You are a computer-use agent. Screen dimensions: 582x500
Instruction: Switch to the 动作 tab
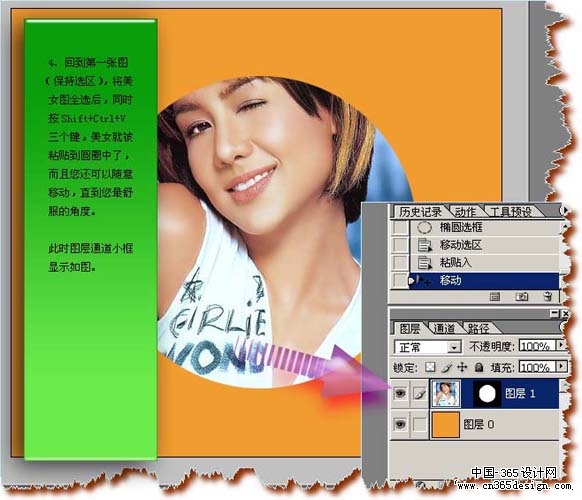point(465,212)
